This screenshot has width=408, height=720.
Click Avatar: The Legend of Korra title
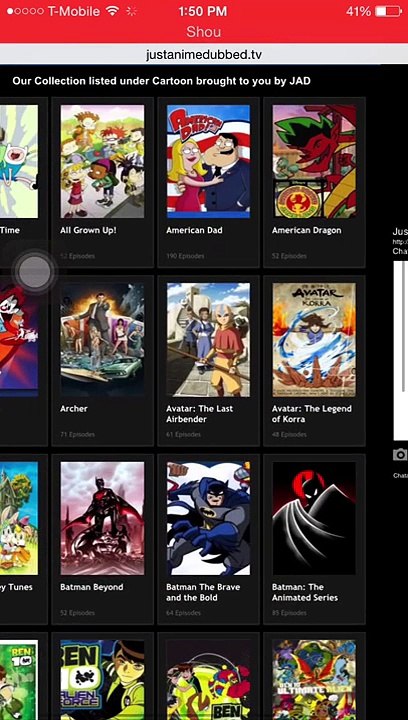point(312,414)
